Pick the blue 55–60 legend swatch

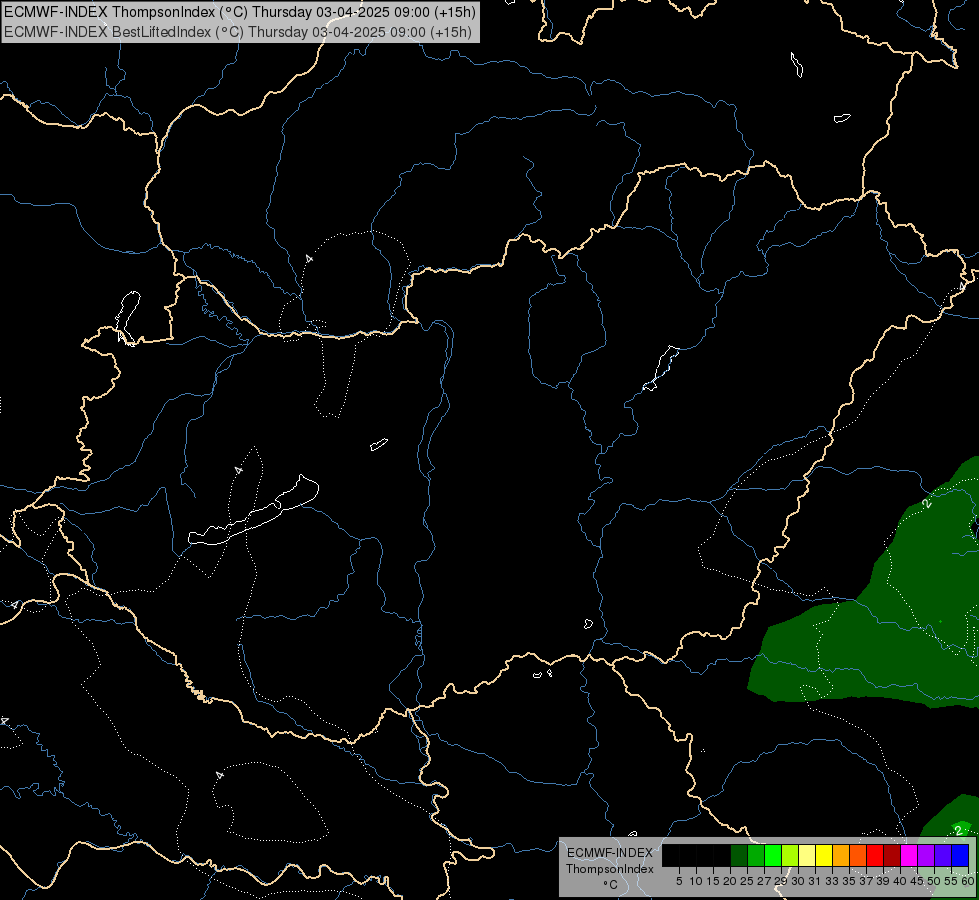tap(960, 855)
